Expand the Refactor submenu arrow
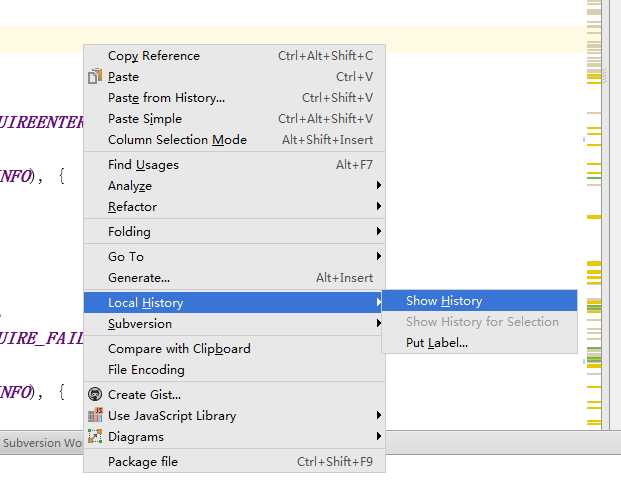Image resolution: width=621 pixels, height=496 pixels. coord(379,206)
